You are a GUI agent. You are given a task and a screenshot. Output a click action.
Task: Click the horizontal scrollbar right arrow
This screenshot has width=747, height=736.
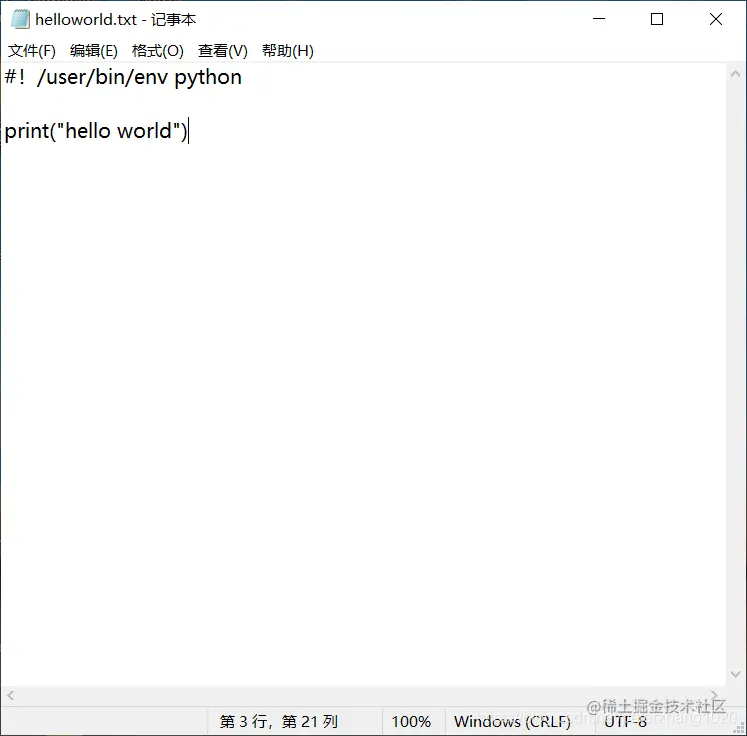(x=714, y=695)
